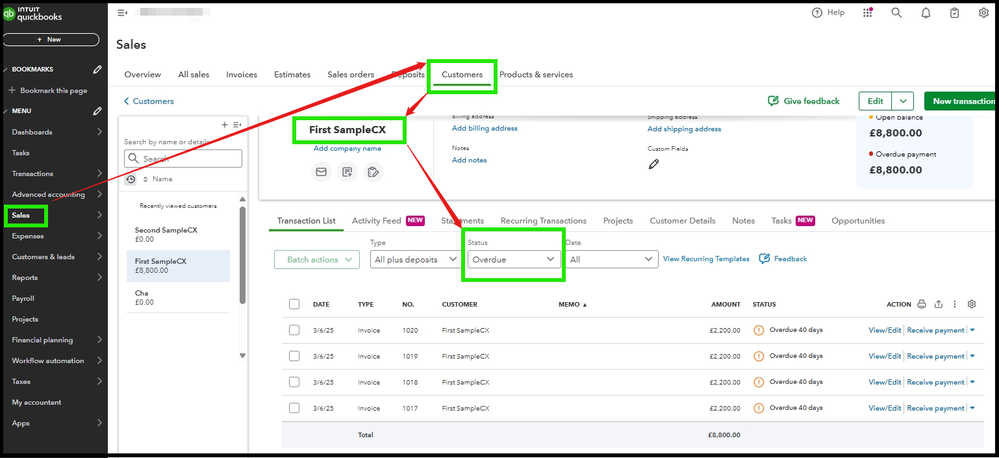
Task: Click the MEMO column sort arrow
Action: (x=585, y=305)
